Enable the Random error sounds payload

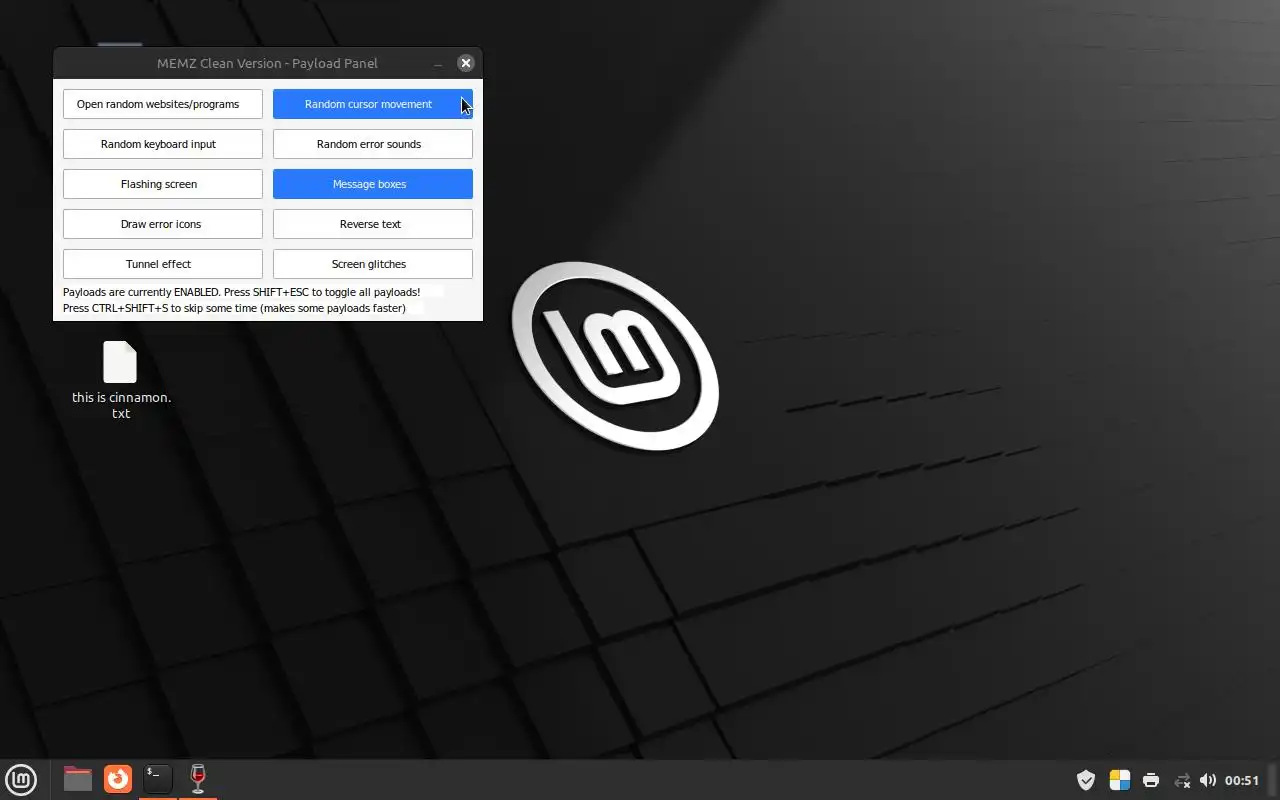pyautogui.click(x=372, y=144)
